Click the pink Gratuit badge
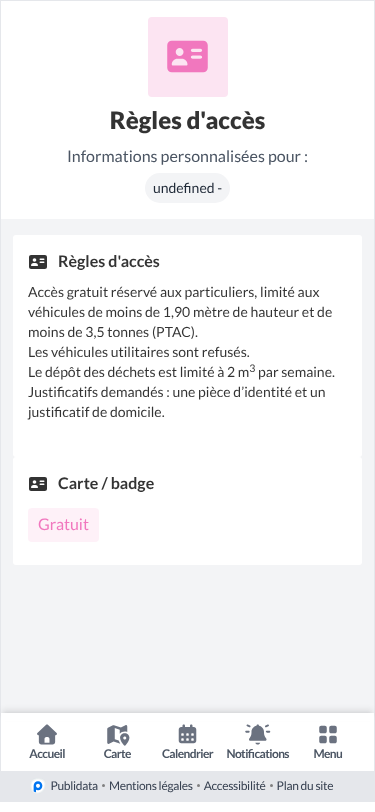This screenshot has height=812, width=375. (63, 525)
